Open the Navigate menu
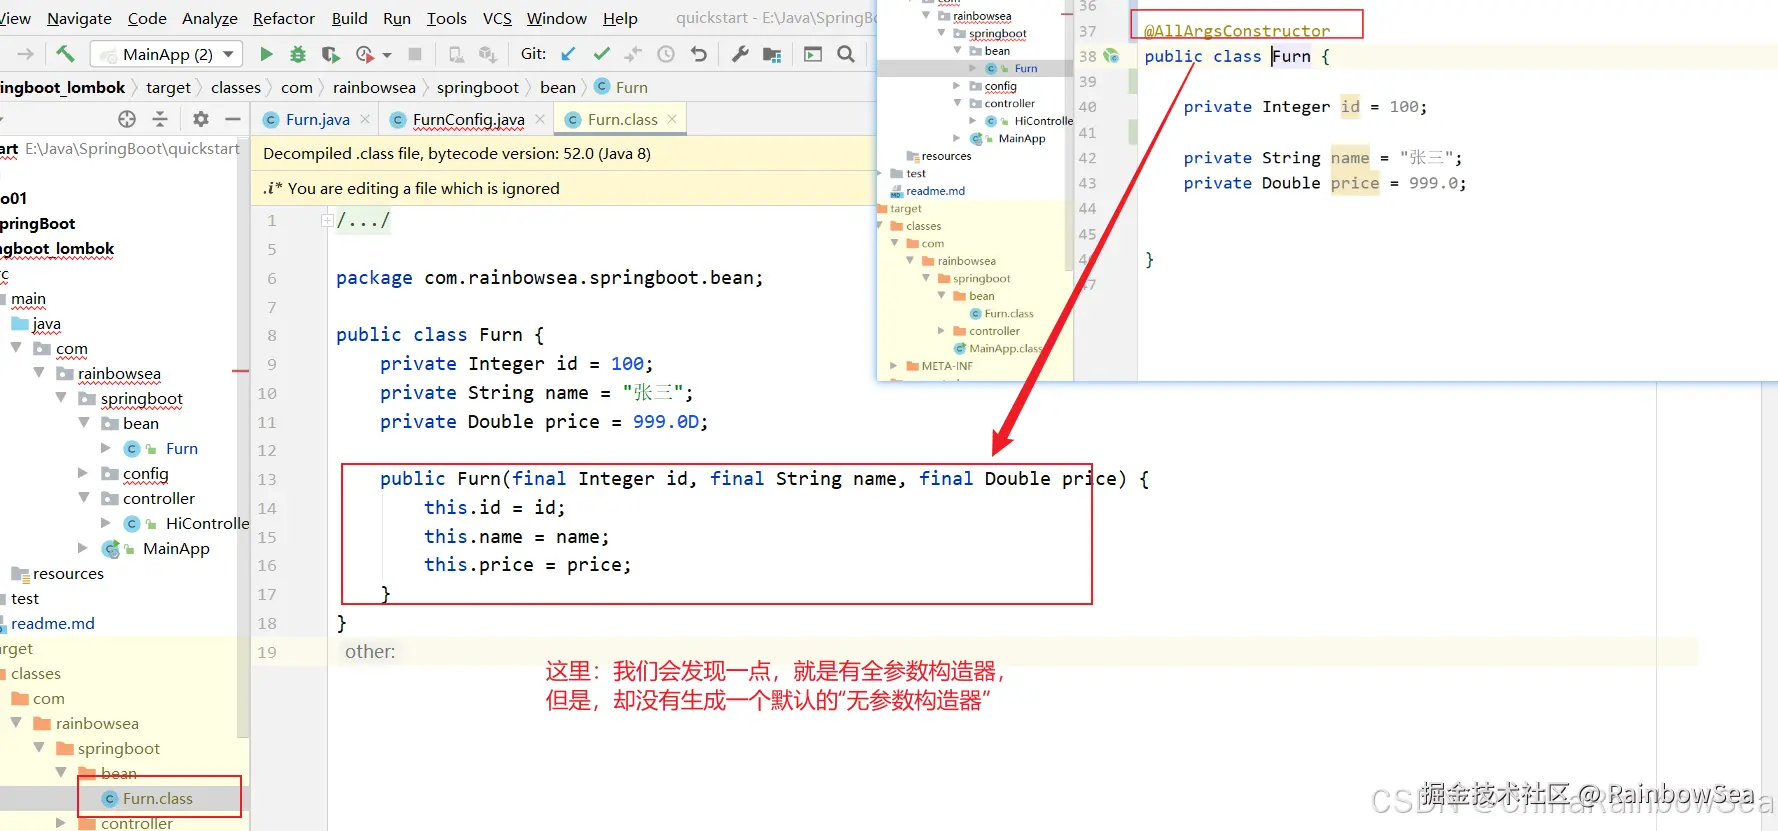Viewport: 1778px width, 831px height. pos(79,18)
